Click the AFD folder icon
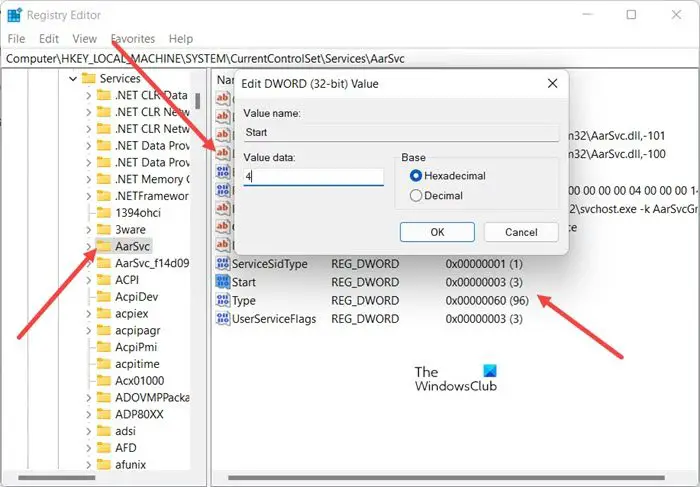Image resolution: width=700 pixels, height=487 pixels. click(x=104, y=448)
